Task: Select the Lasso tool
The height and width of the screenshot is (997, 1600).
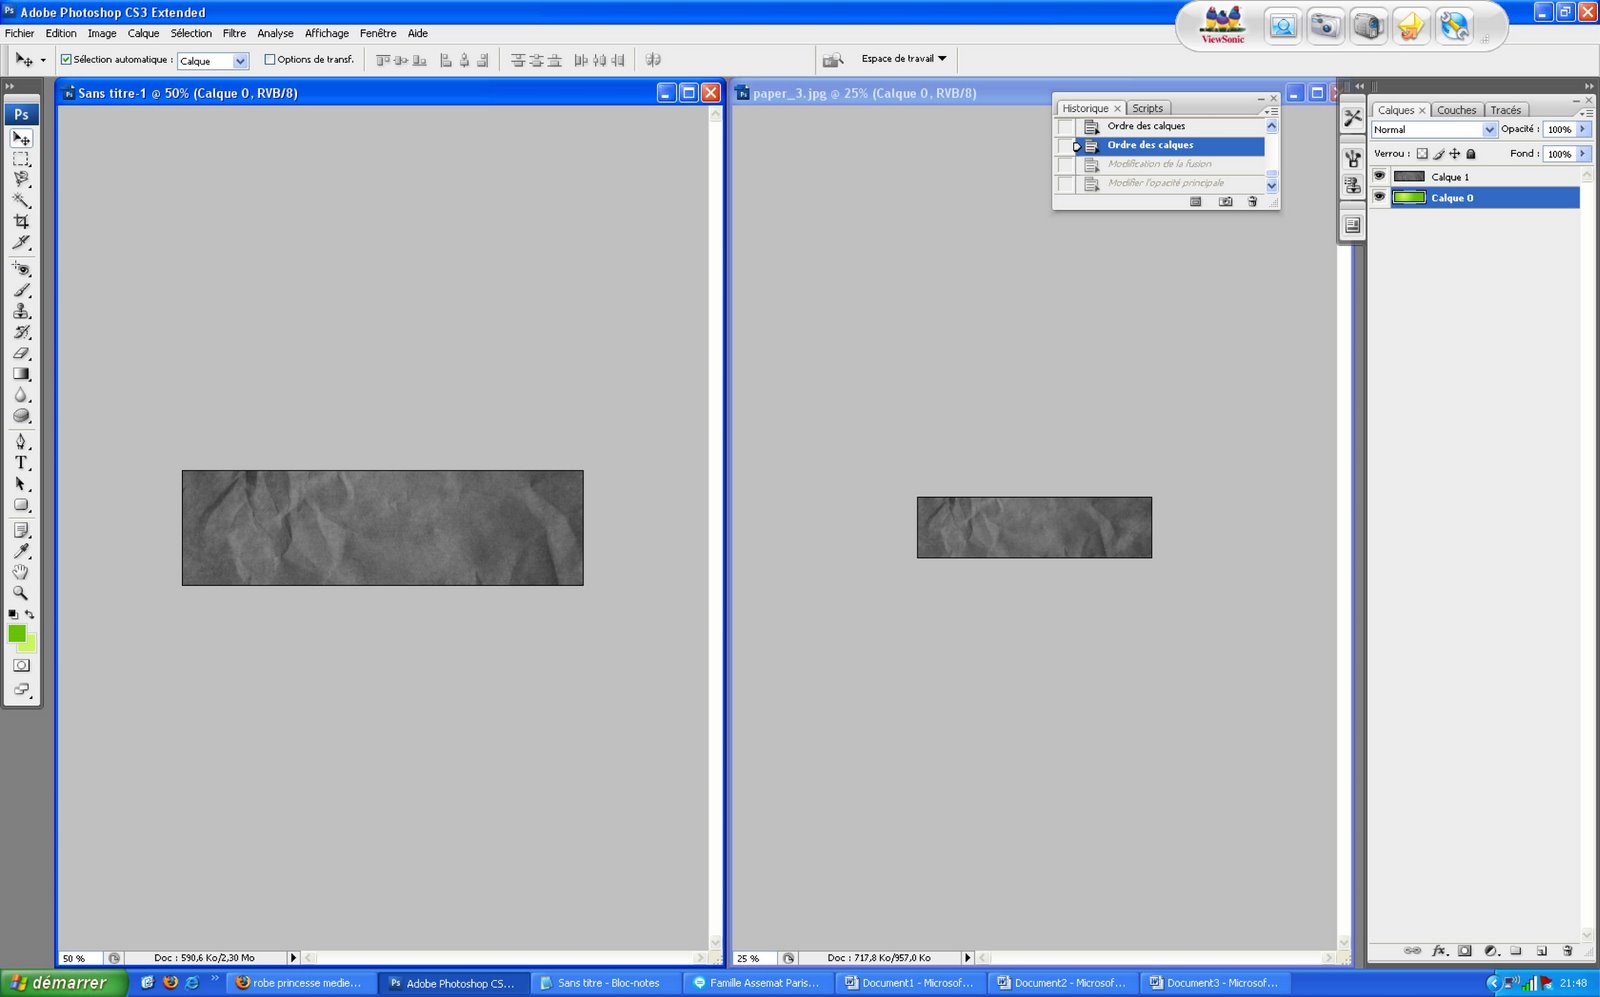Action: [x=21, y=180]
